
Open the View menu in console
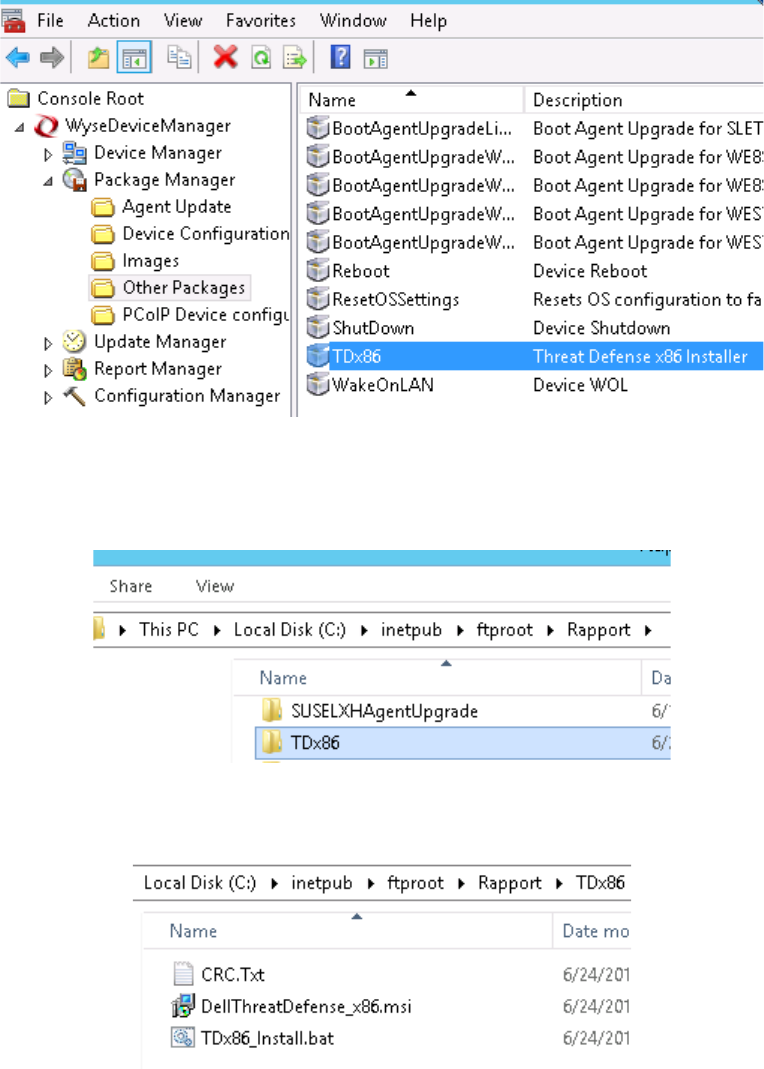(x=183, y=20)
